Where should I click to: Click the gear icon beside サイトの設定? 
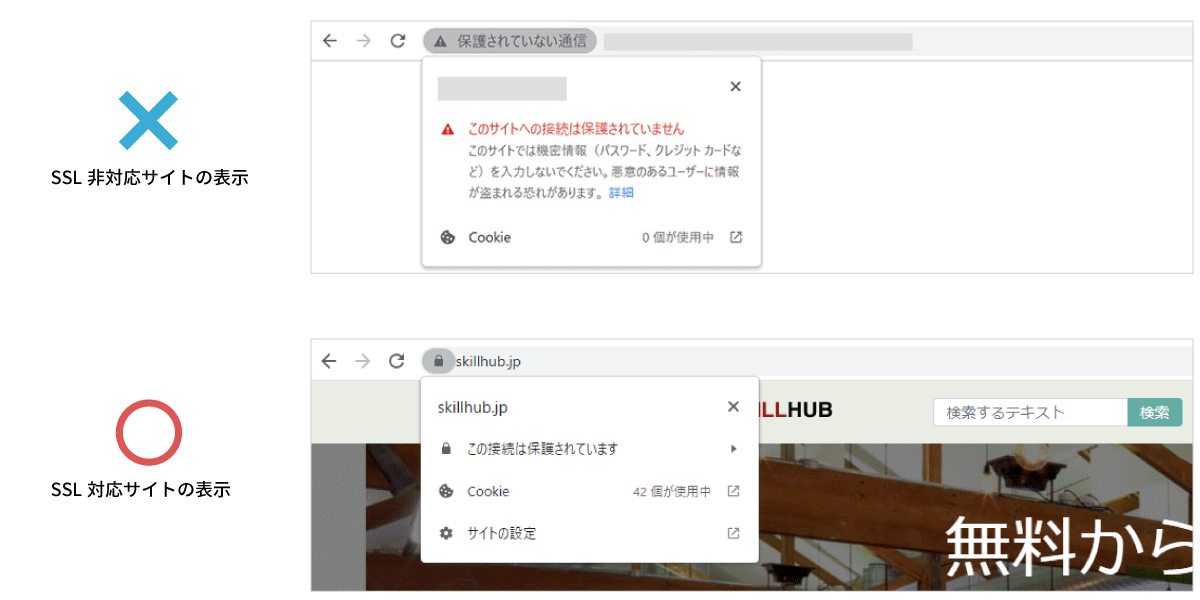(446, 534)
